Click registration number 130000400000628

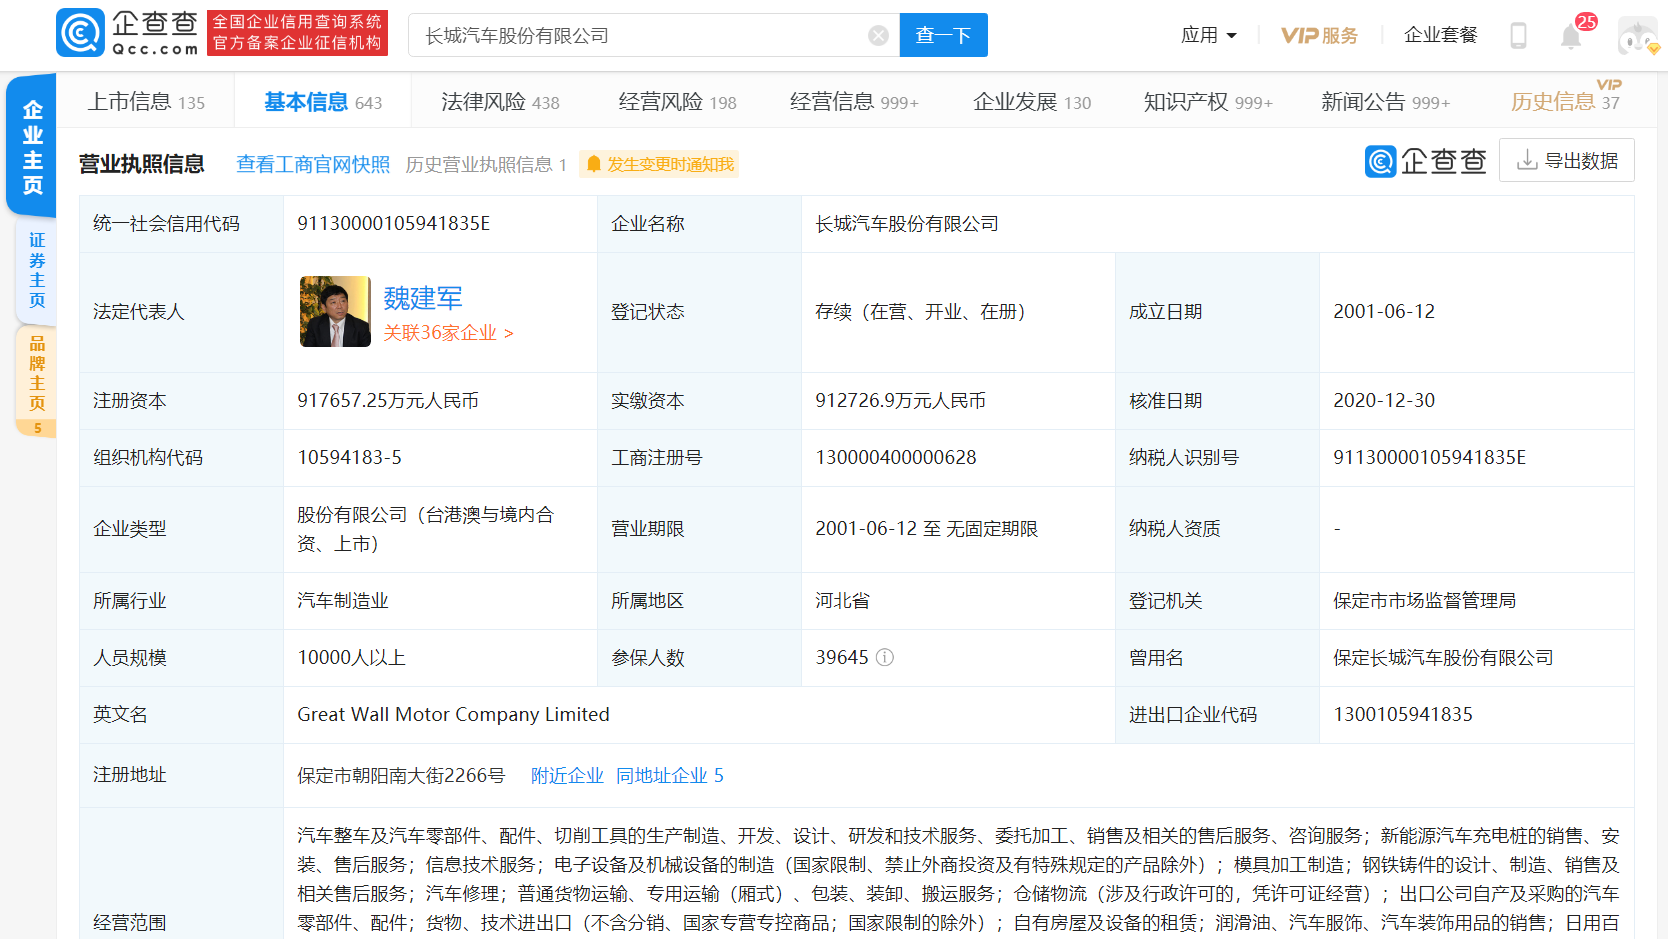tap(896, 458)
